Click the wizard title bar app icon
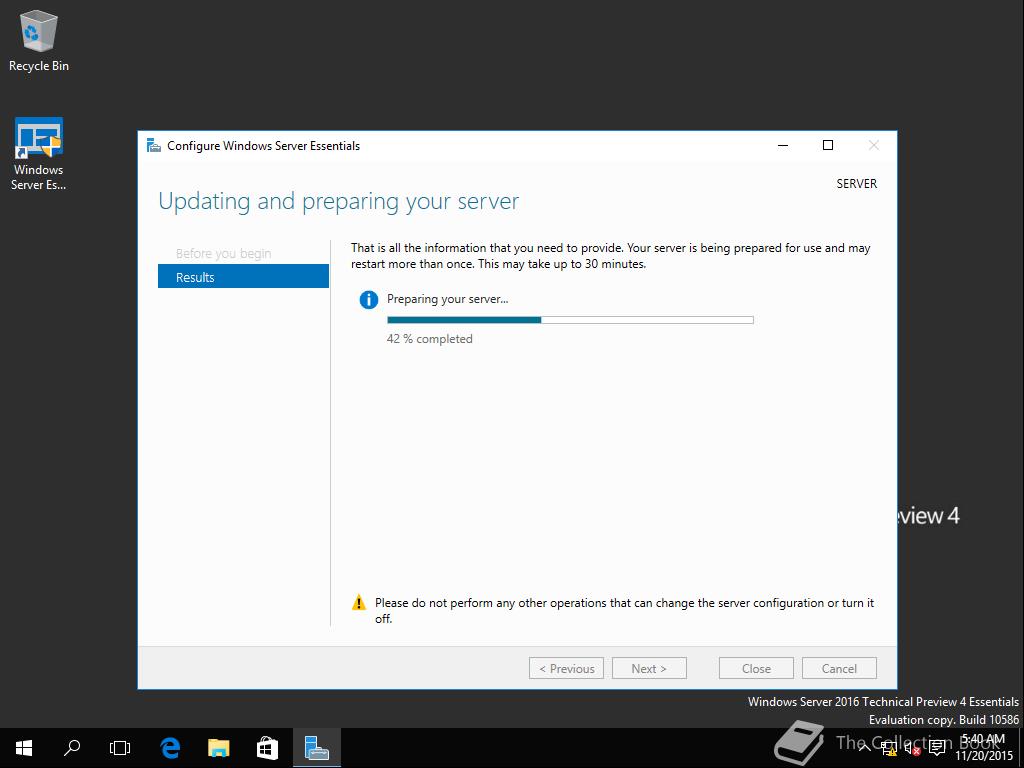Viewport: 1024px width, 768px height. (x=153, y=146)
